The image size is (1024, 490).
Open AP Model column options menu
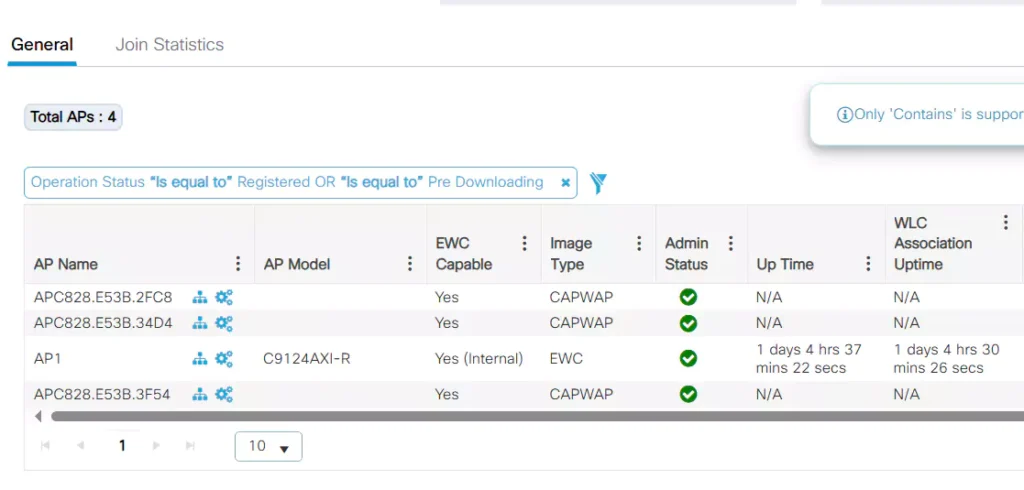[x=410, y=264]
